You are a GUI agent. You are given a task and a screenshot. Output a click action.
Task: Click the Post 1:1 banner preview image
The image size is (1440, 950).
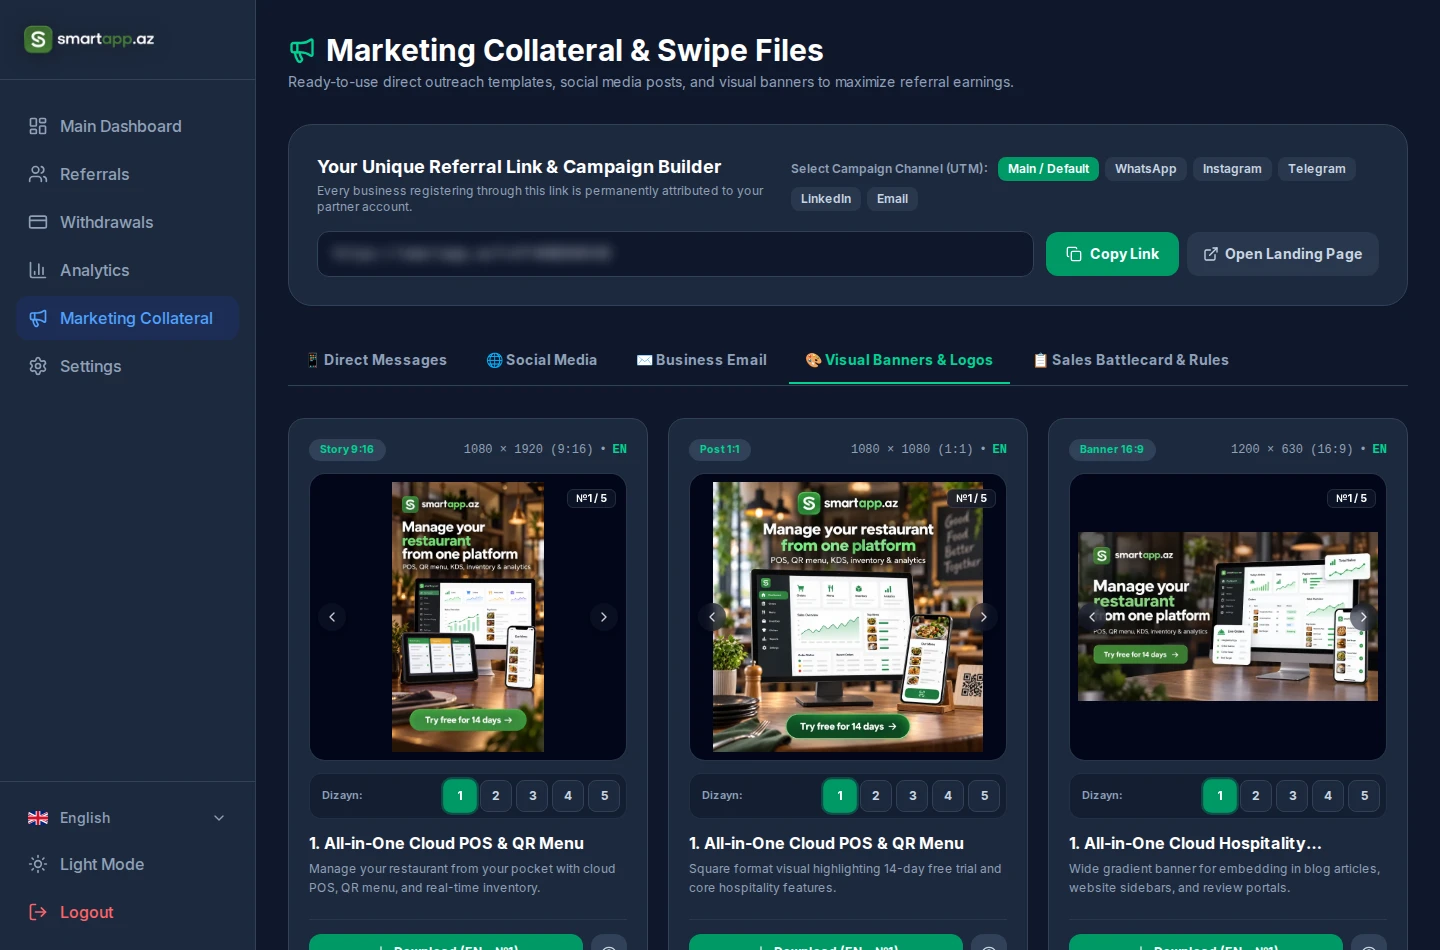point(848,617)
